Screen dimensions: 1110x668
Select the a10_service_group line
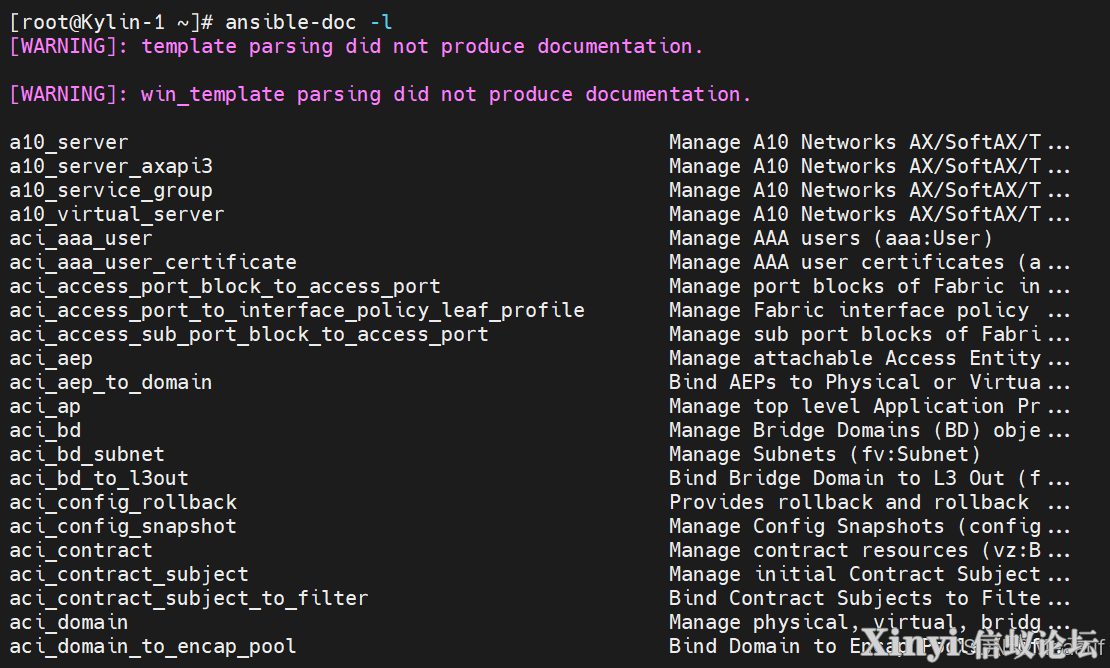coord(111,190)
